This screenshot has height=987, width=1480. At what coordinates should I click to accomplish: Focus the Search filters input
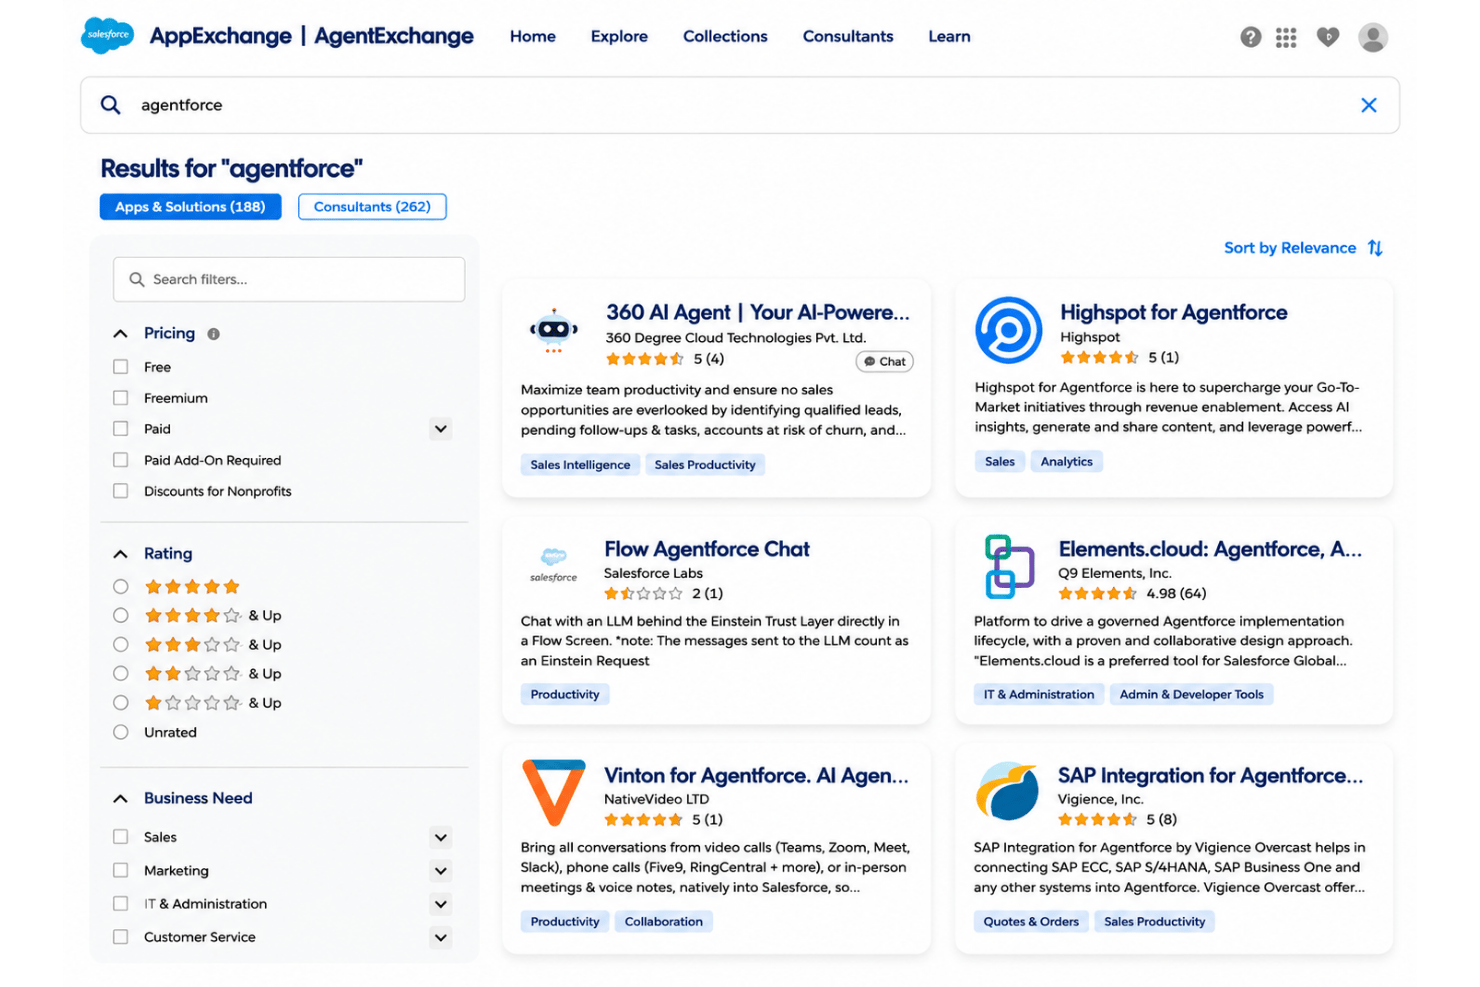pyautogui.click(x=289, y=279)
